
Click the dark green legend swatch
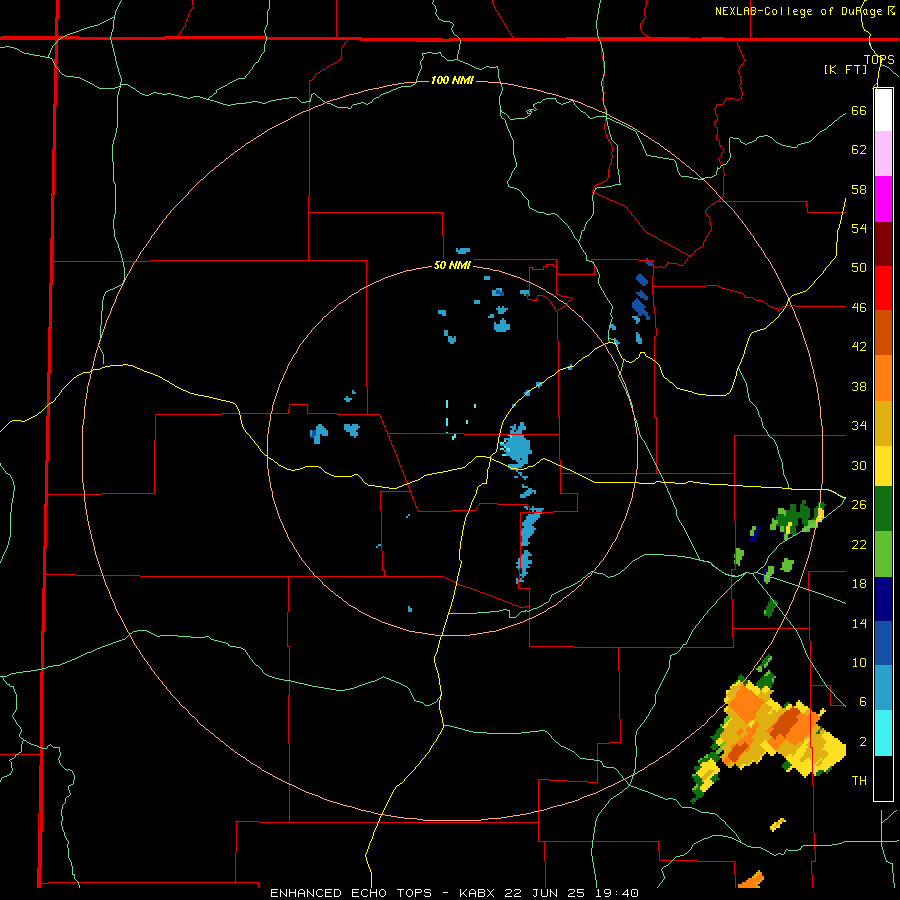pos(883,509)
